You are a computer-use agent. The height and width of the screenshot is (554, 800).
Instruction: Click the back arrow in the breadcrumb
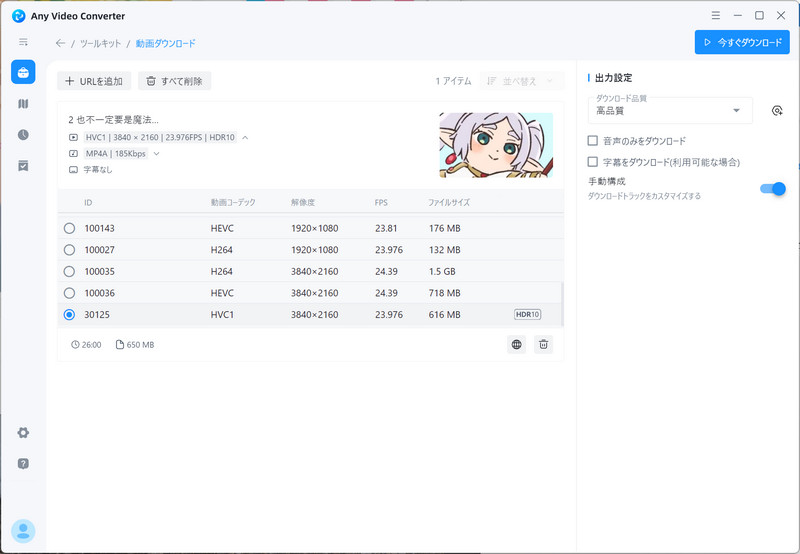pyautogui.click(x=61, y=43)
